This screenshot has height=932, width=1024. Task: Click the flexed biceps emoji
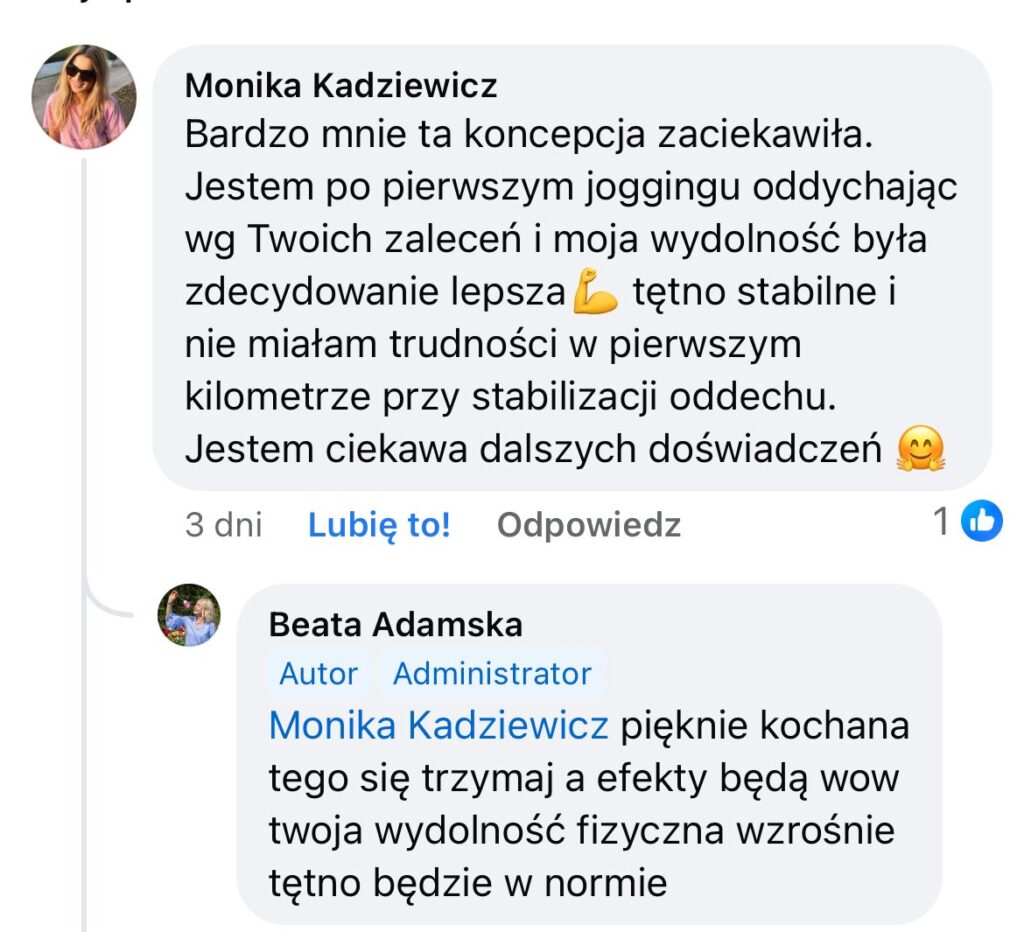tap(599, 293)
